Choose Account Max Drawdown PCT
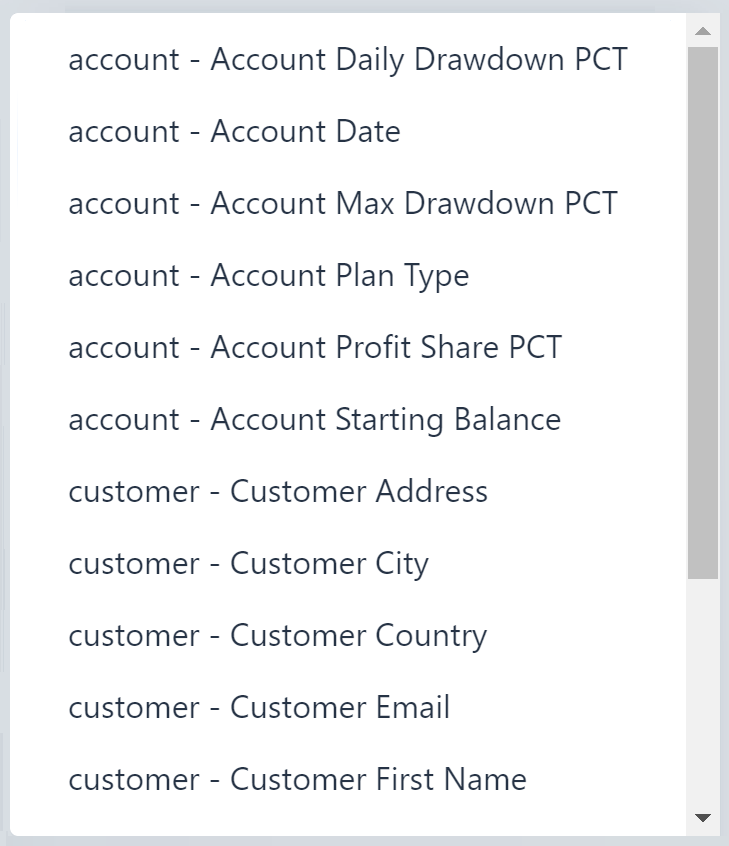Screen dimensions: 729x846 (x=343, y=203)
